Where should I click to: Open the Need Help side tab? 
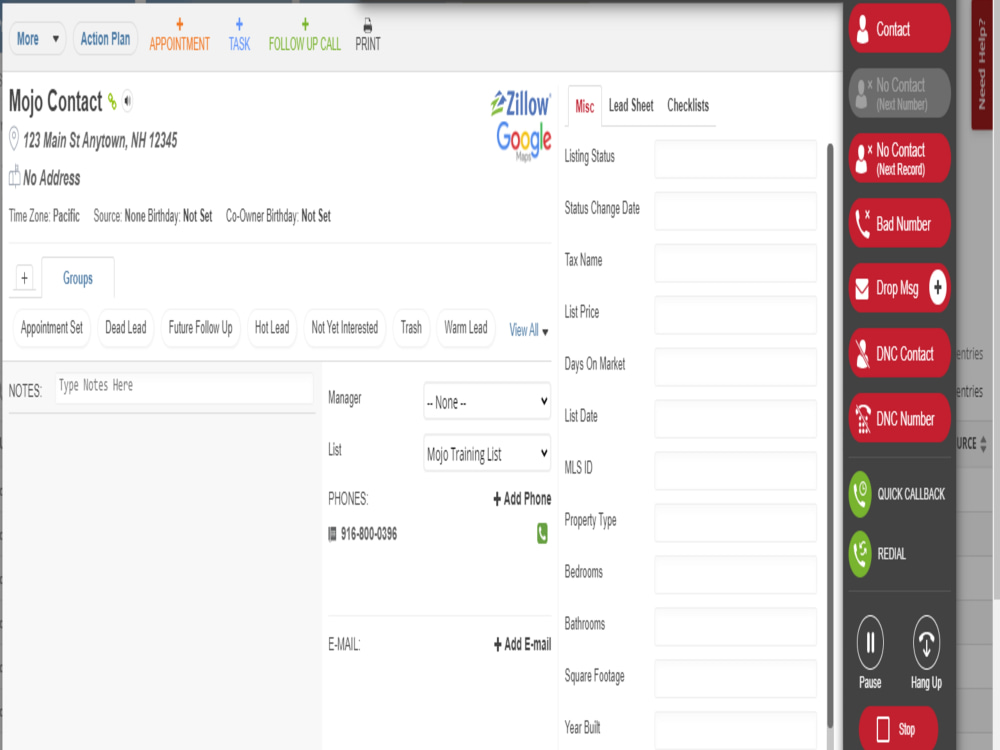(x=982, y=65)
